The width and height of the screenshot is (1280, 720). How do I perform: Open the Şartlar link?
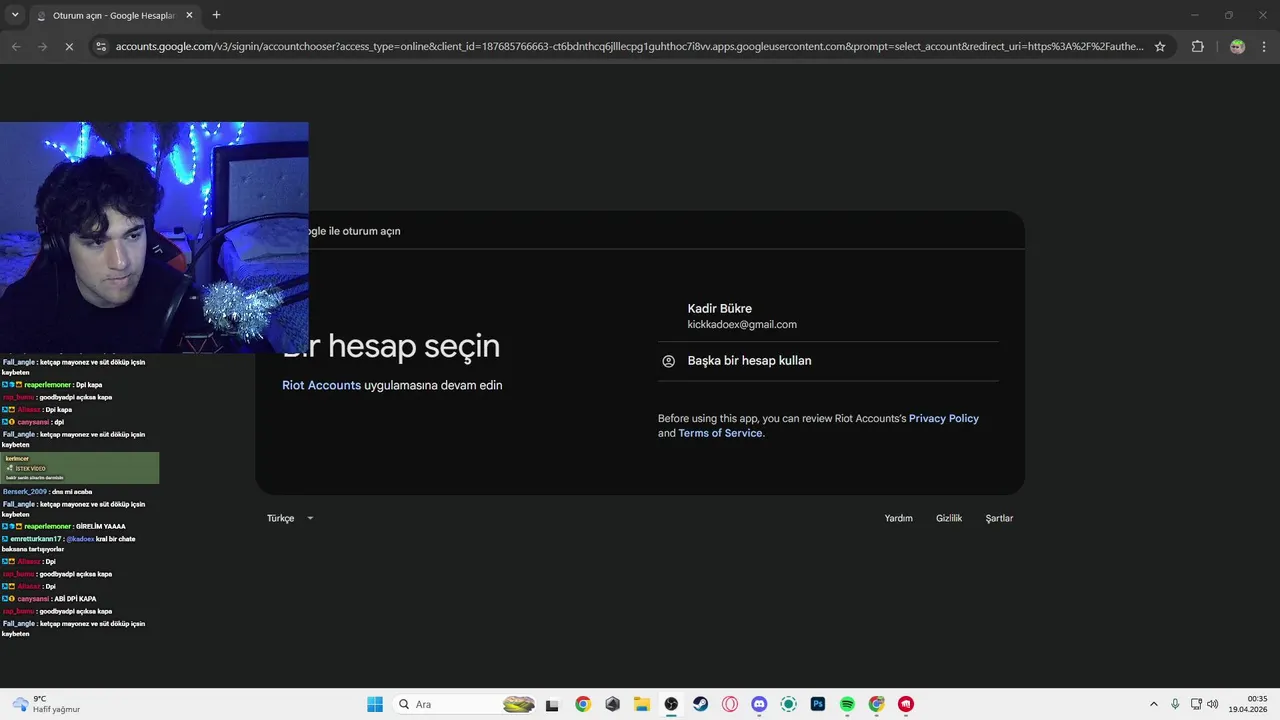tap(999, 518)
